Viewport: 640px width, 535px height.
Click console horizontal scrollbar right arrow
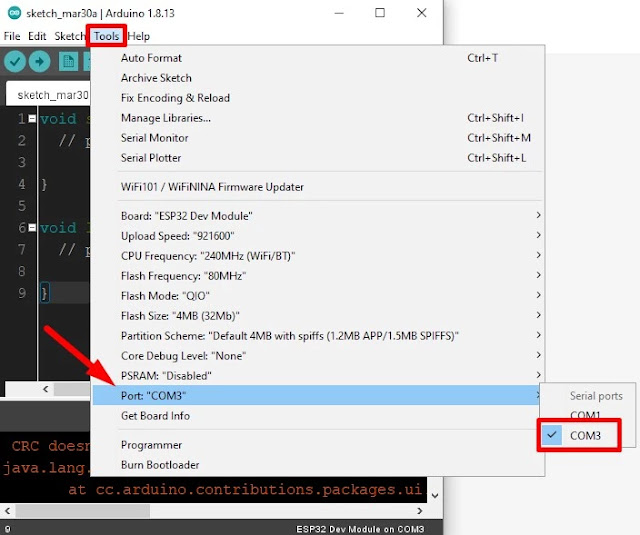tap(420, 511)
